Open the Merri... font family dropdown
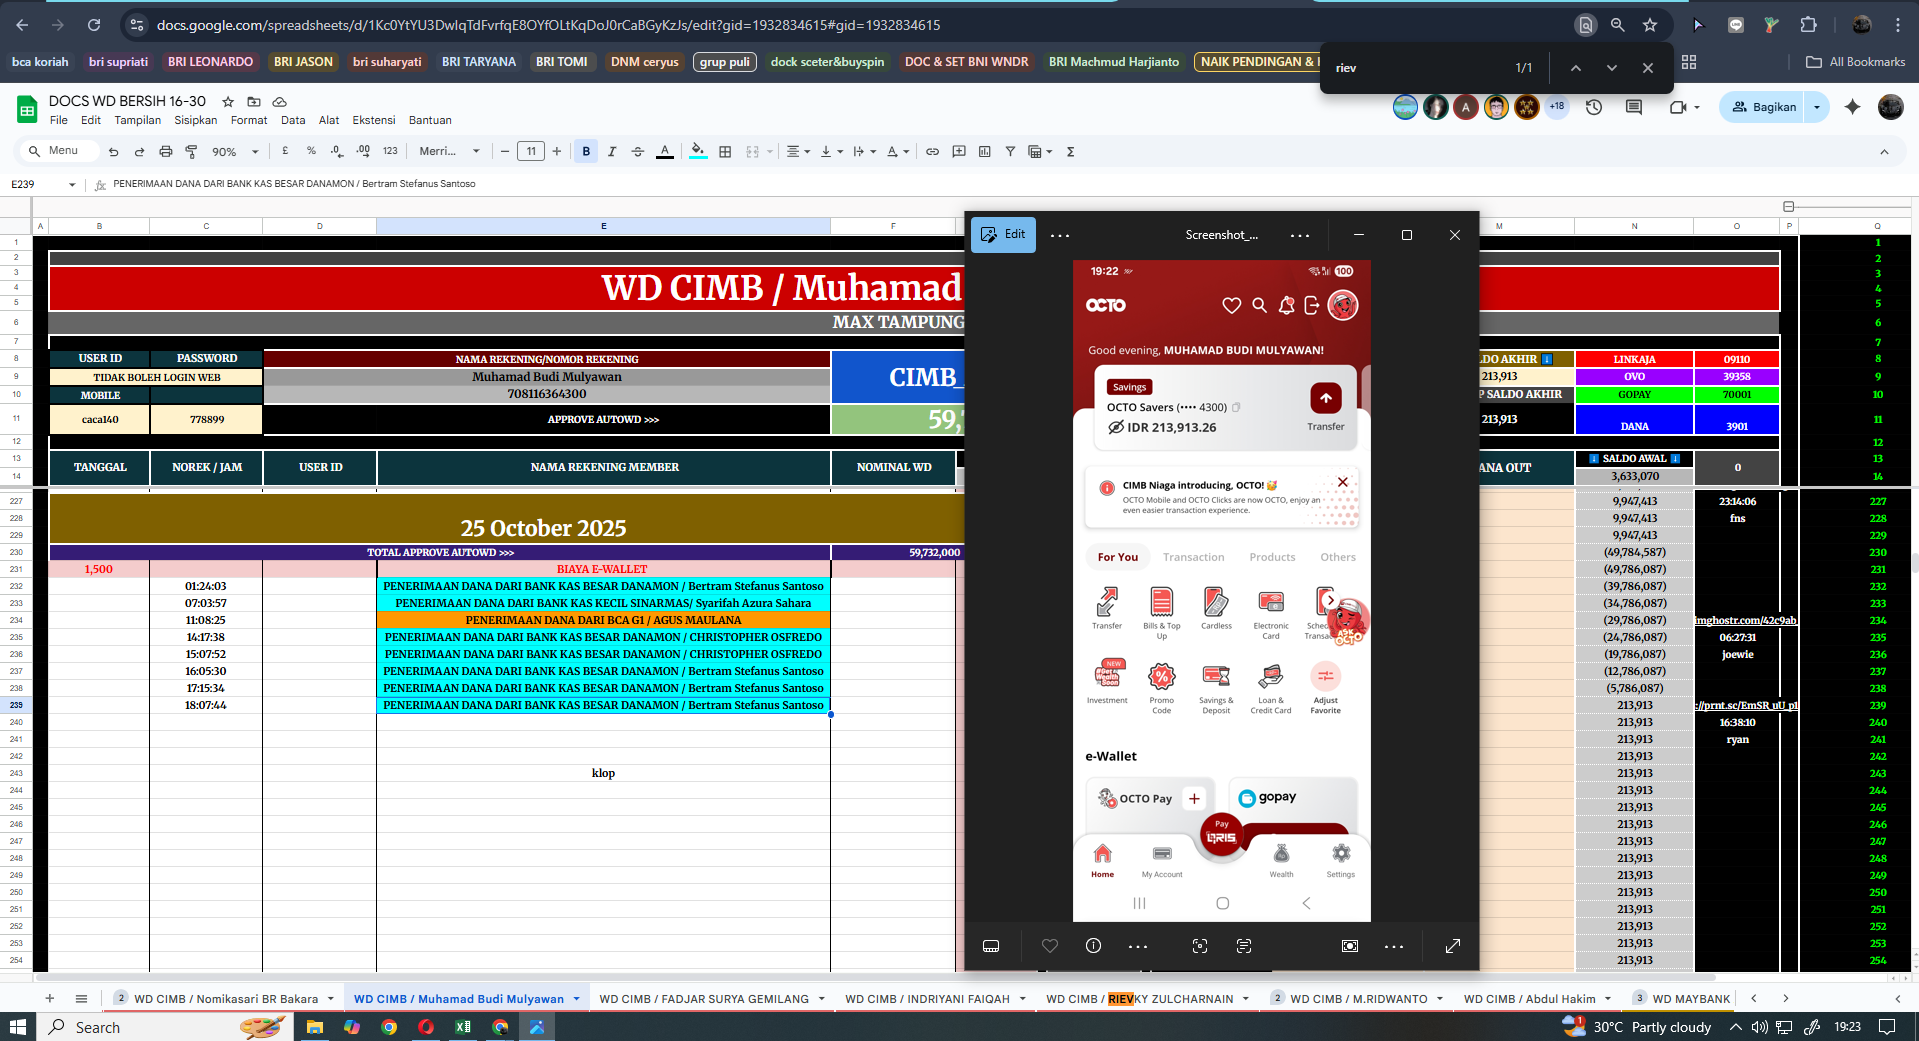Image resolution: width=1919 pixels, height=1041 pixels. click(449, 151)
